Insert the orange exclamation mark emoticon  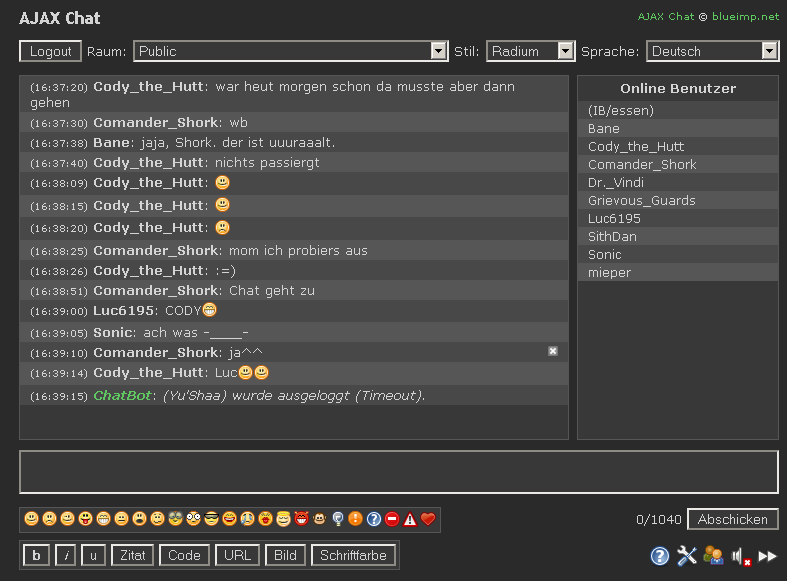(x=355, y=519)
